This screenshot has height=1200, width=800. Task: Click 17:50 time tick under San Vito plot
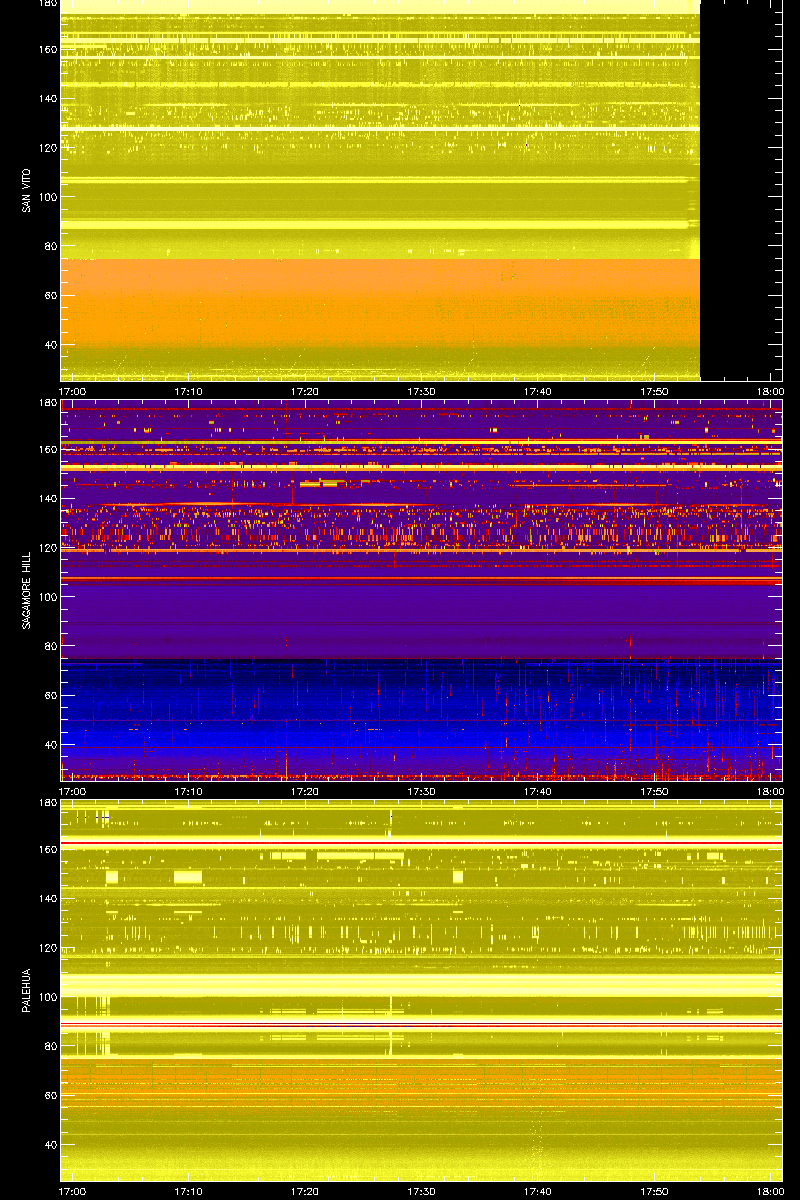[655, 391]
